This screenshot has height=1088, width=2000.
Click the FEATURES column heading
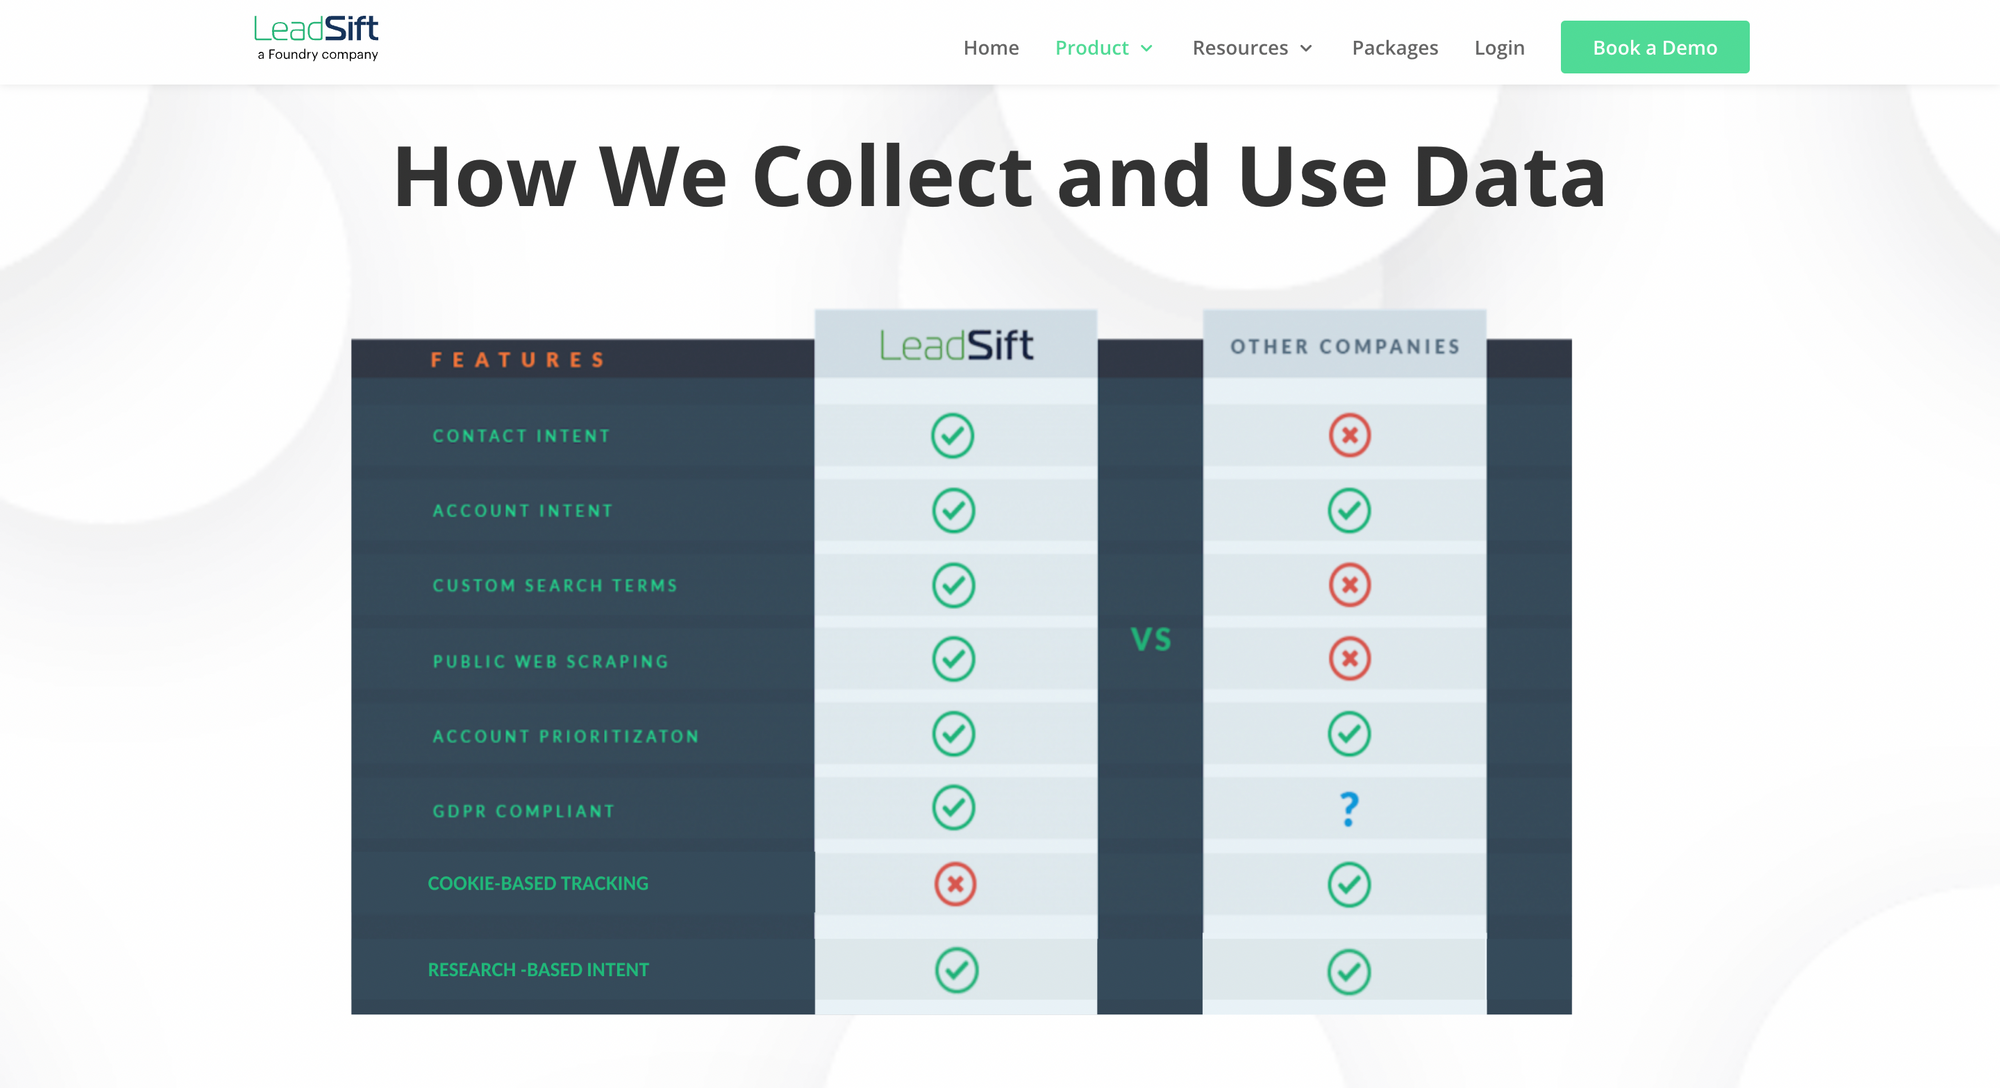[518, 360]
